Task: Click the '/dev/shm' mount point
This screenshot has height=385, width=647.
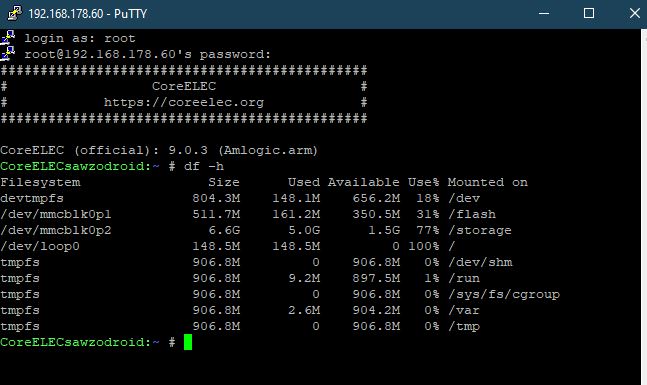Action: point(480,262)
